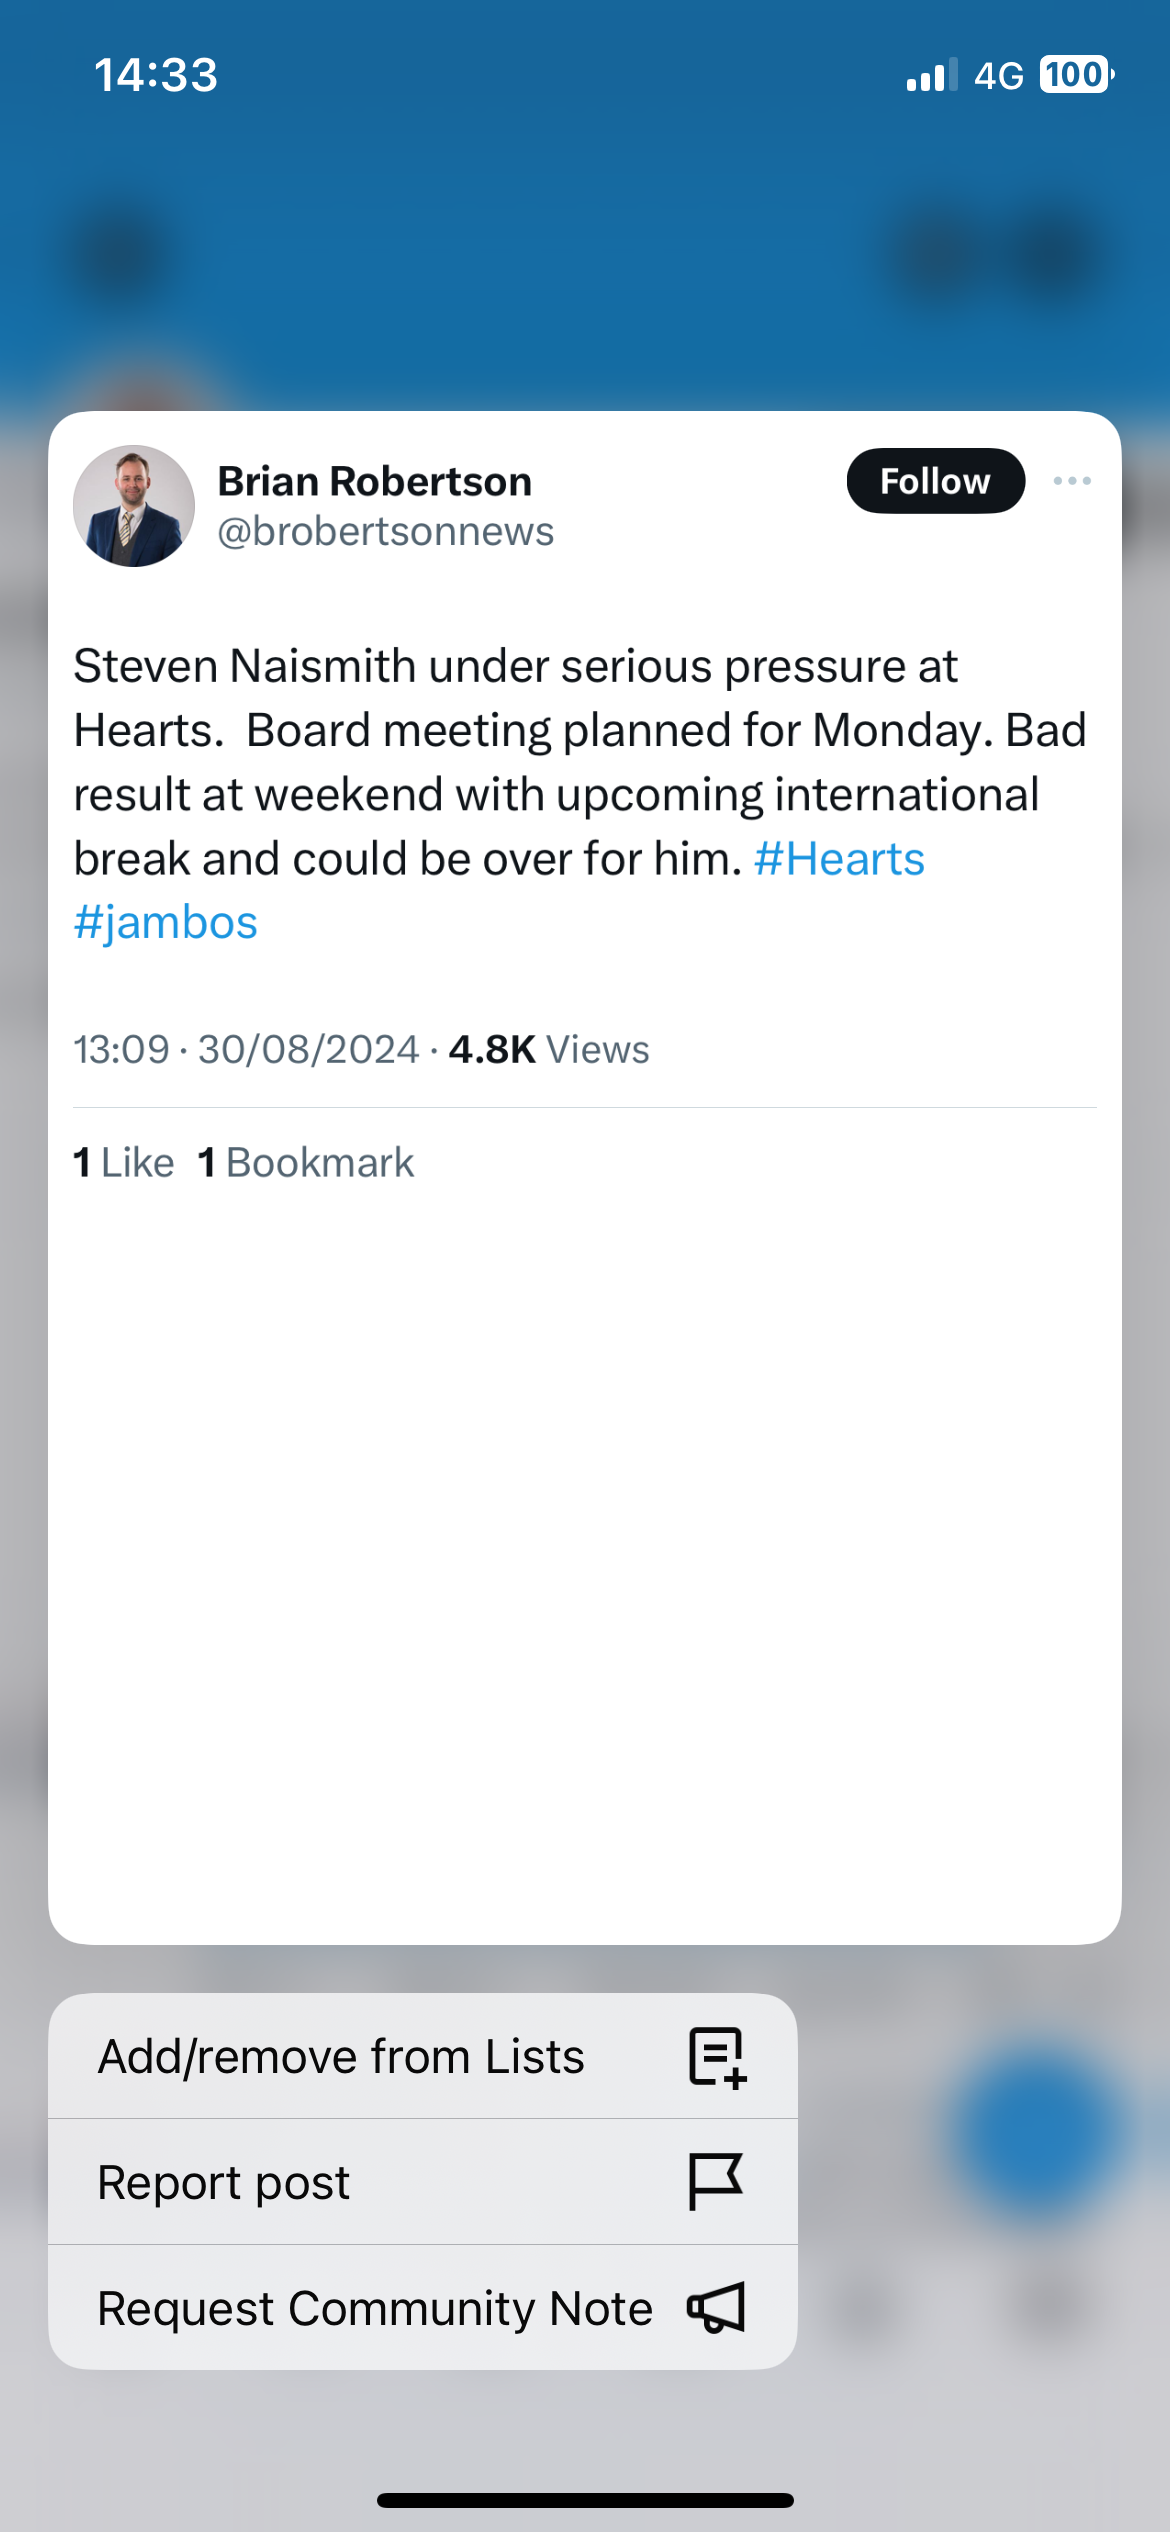View the 1 Like count
The image size is (1170, 2532).
(x=124, y=1163)
